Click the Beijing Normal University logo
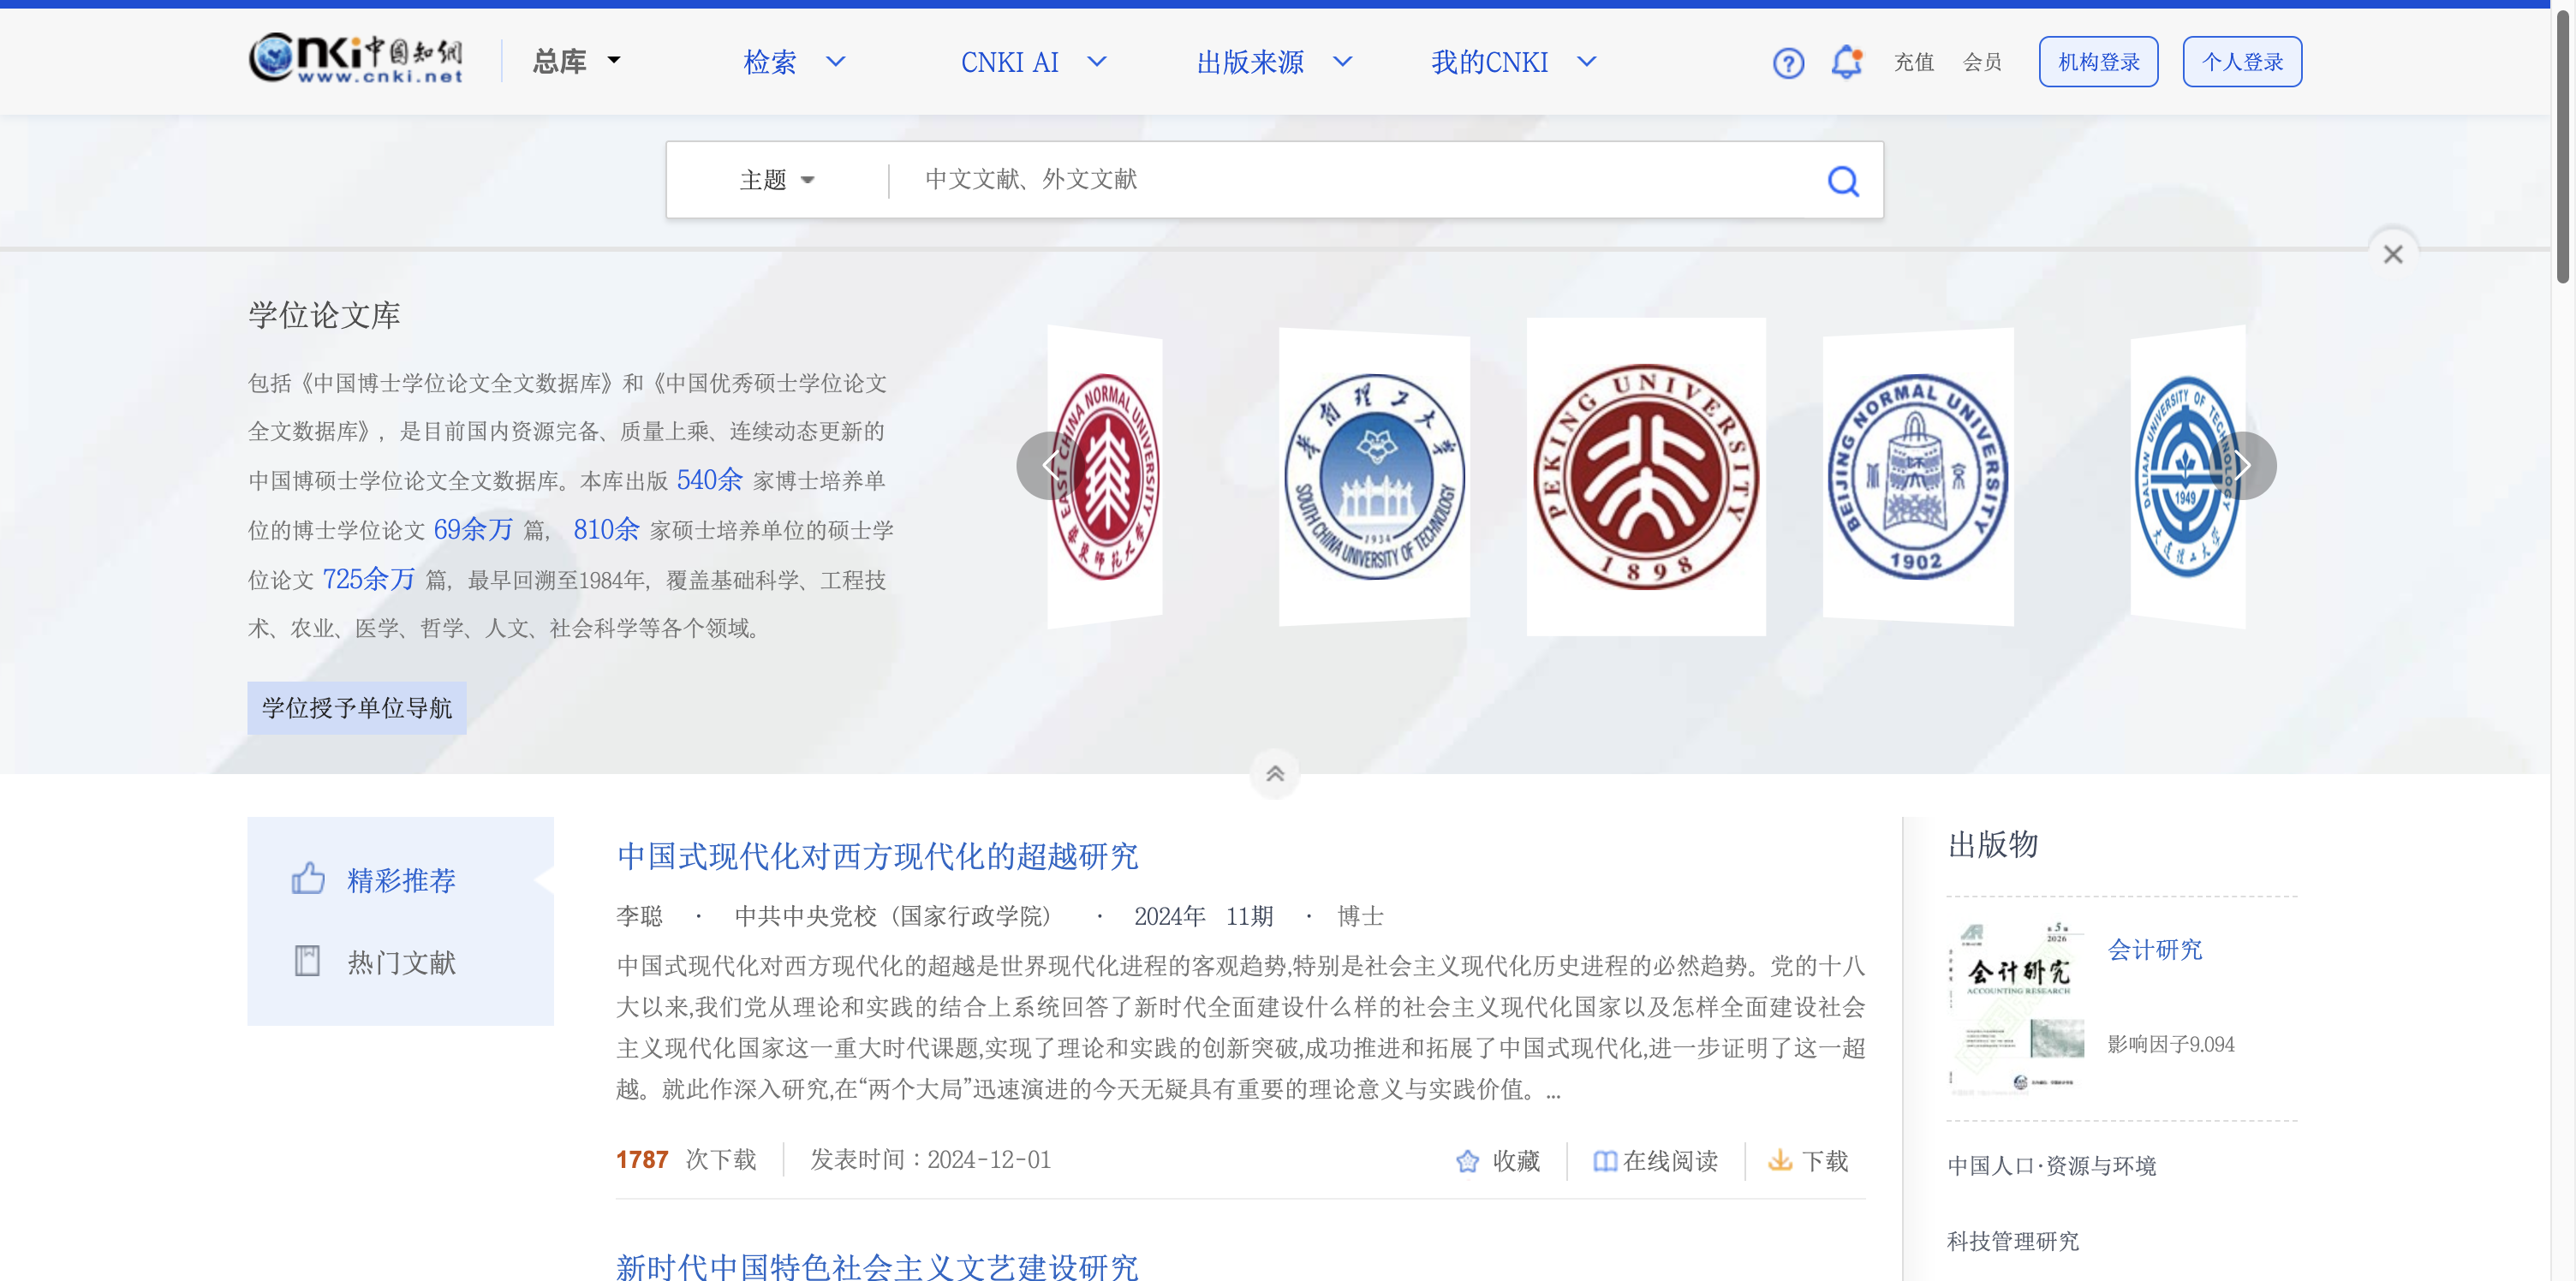Viewport: 2576px width, 1281px height. pos(1918,477)
